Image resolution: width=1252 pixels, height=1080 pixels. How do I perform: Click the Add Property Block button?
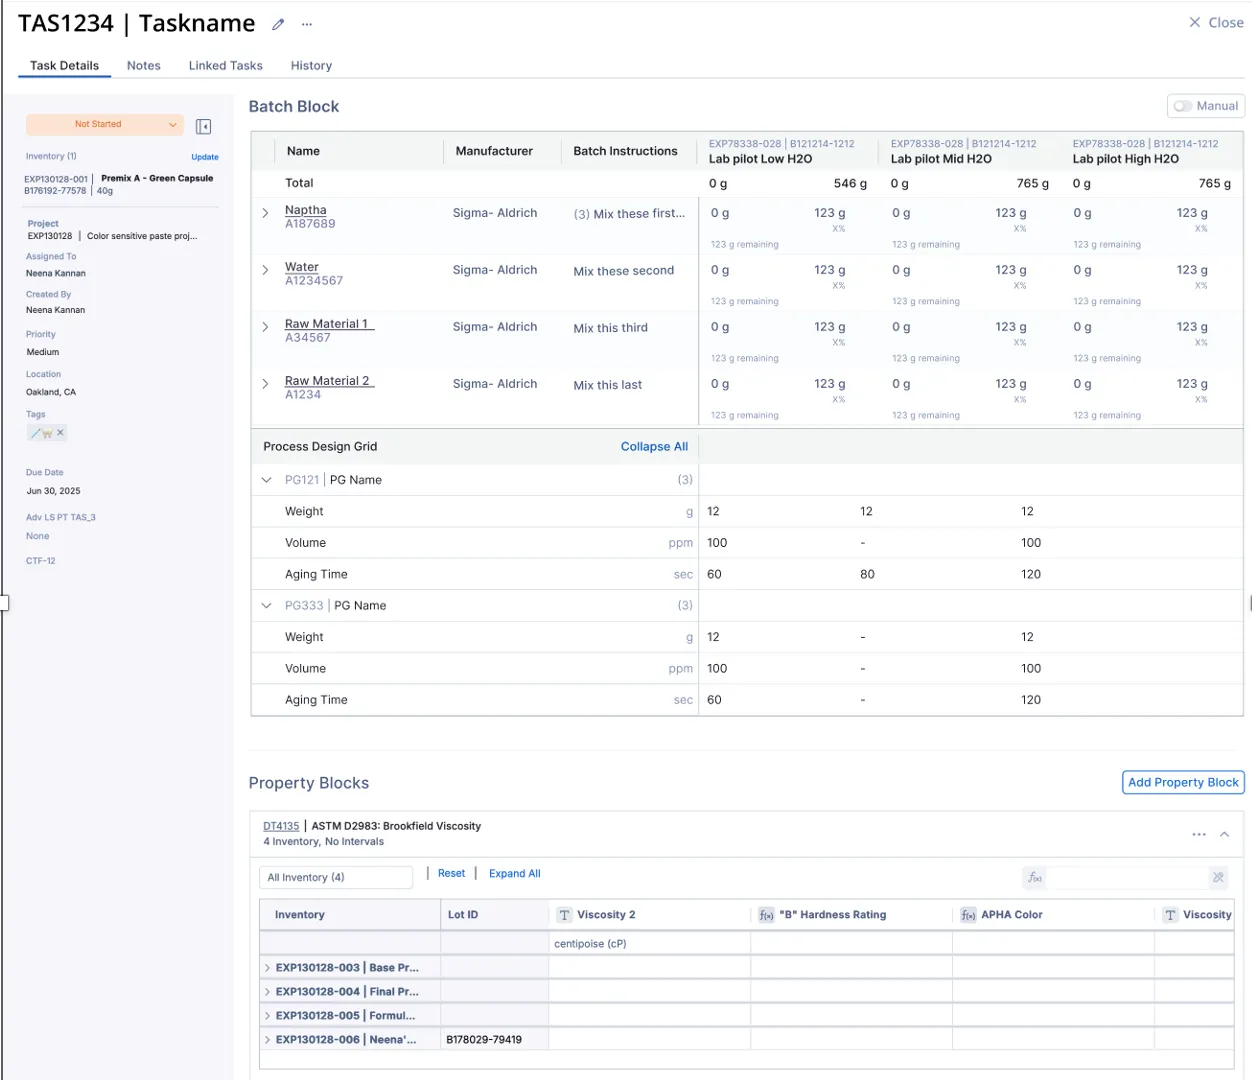pos(1183,782)
